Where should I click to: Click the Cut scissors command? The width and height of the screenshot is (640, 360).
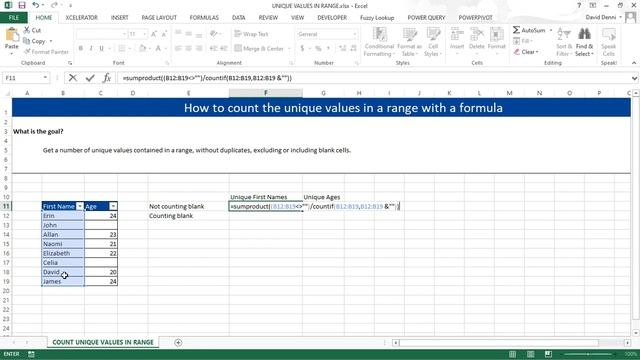pyautogui.click(x=32, y=30)
